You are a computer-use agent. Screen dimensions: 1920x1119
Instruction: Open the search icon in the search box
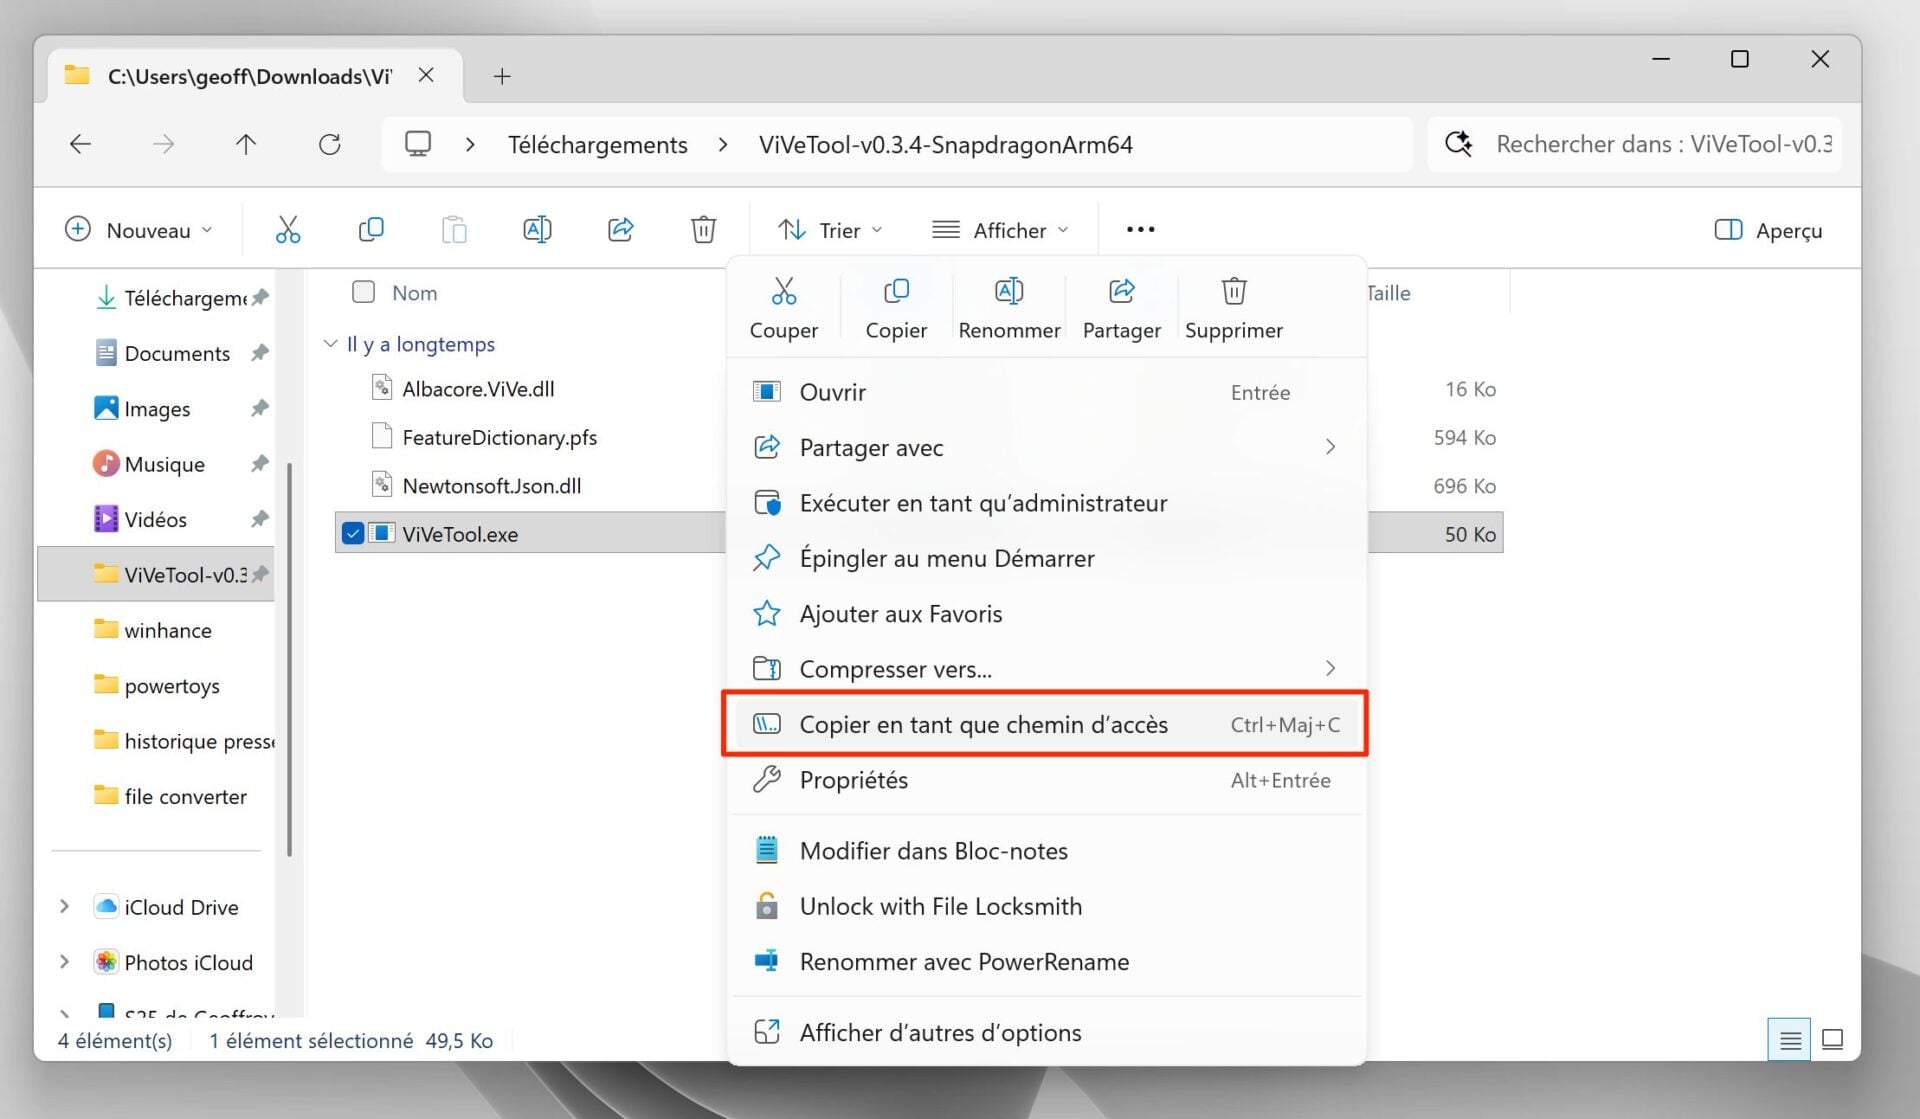coord(1459,144)
